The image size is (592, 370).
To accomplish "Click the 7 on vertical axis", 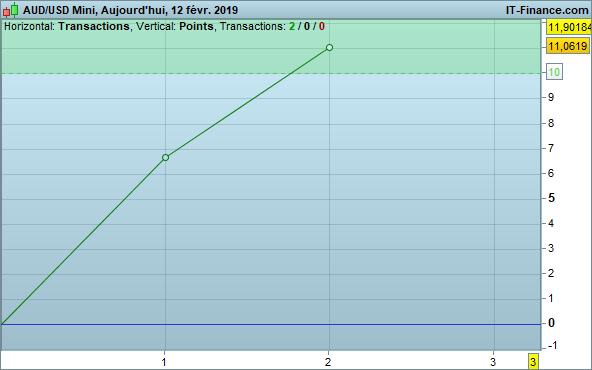I will 551,148.
